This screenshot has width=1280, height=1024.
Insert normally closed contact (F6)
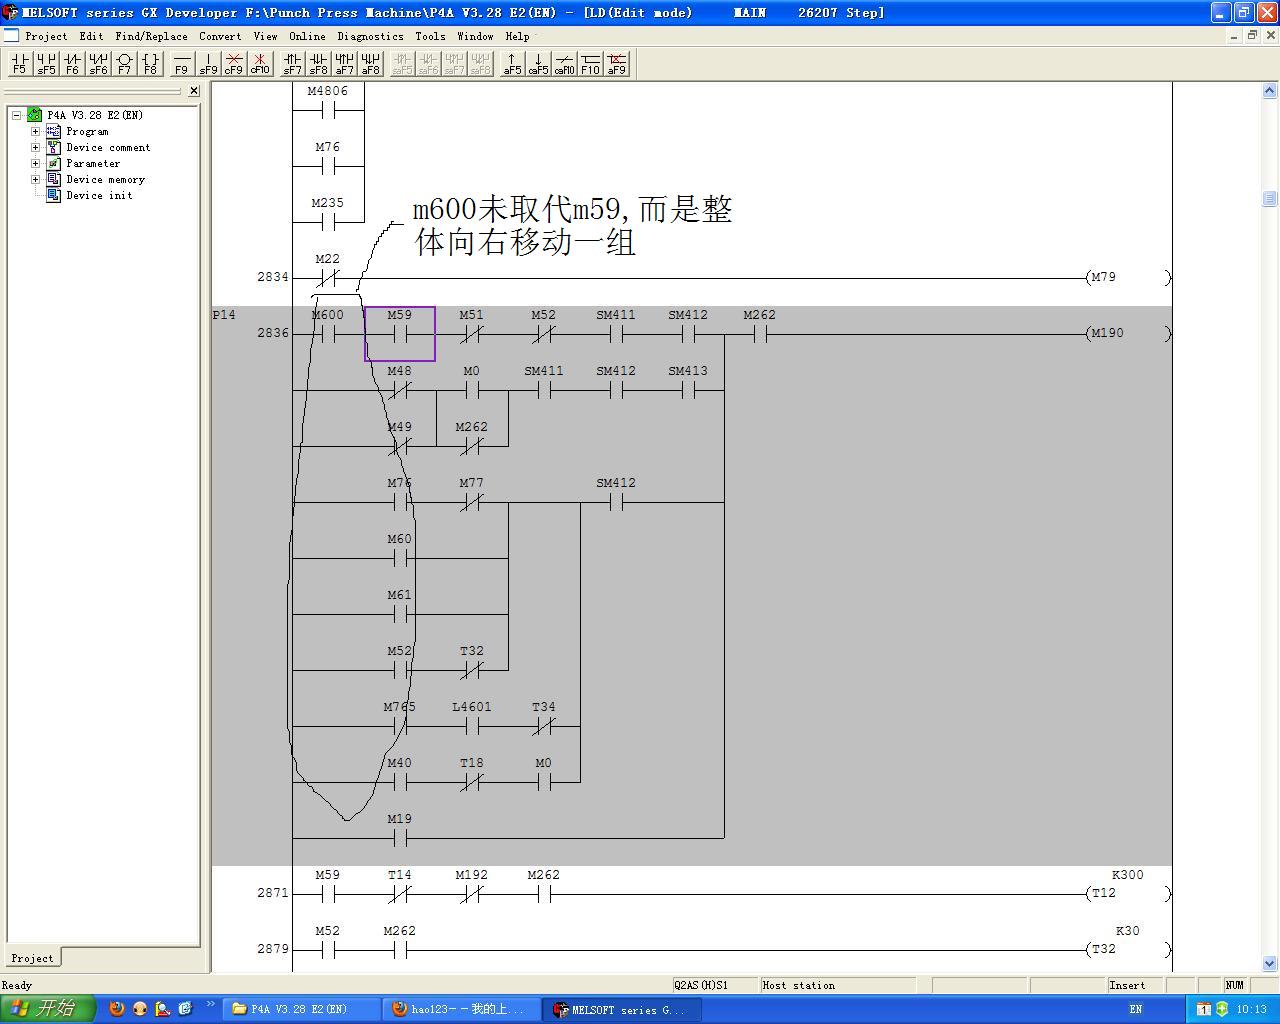coord(72,64)
